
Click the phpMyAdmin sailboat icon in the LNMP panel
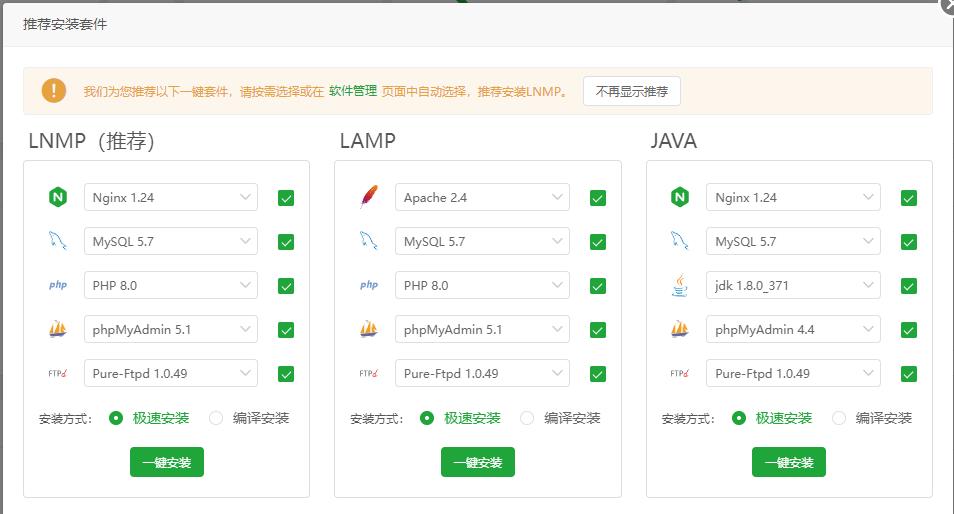coord(58,329)
